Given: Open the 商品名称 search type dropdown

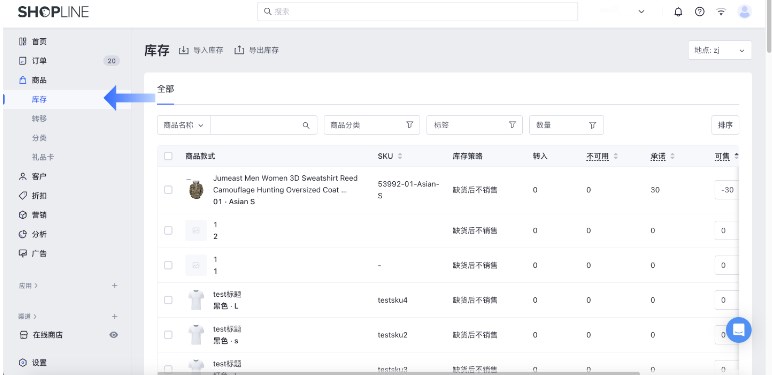Looking at the screenshot, I should 184,125.
